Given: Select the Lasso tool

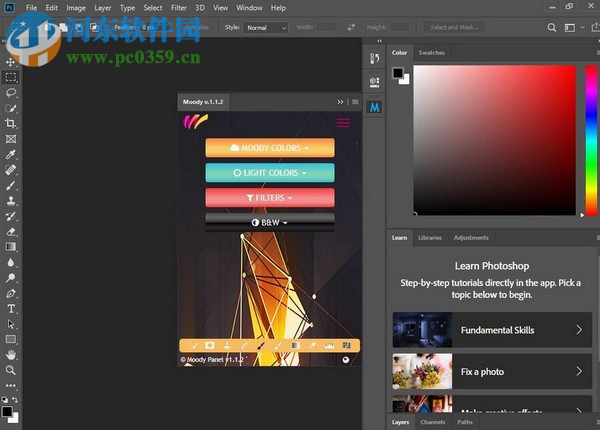Looking at the screenshot, I should tap(11, 92).
